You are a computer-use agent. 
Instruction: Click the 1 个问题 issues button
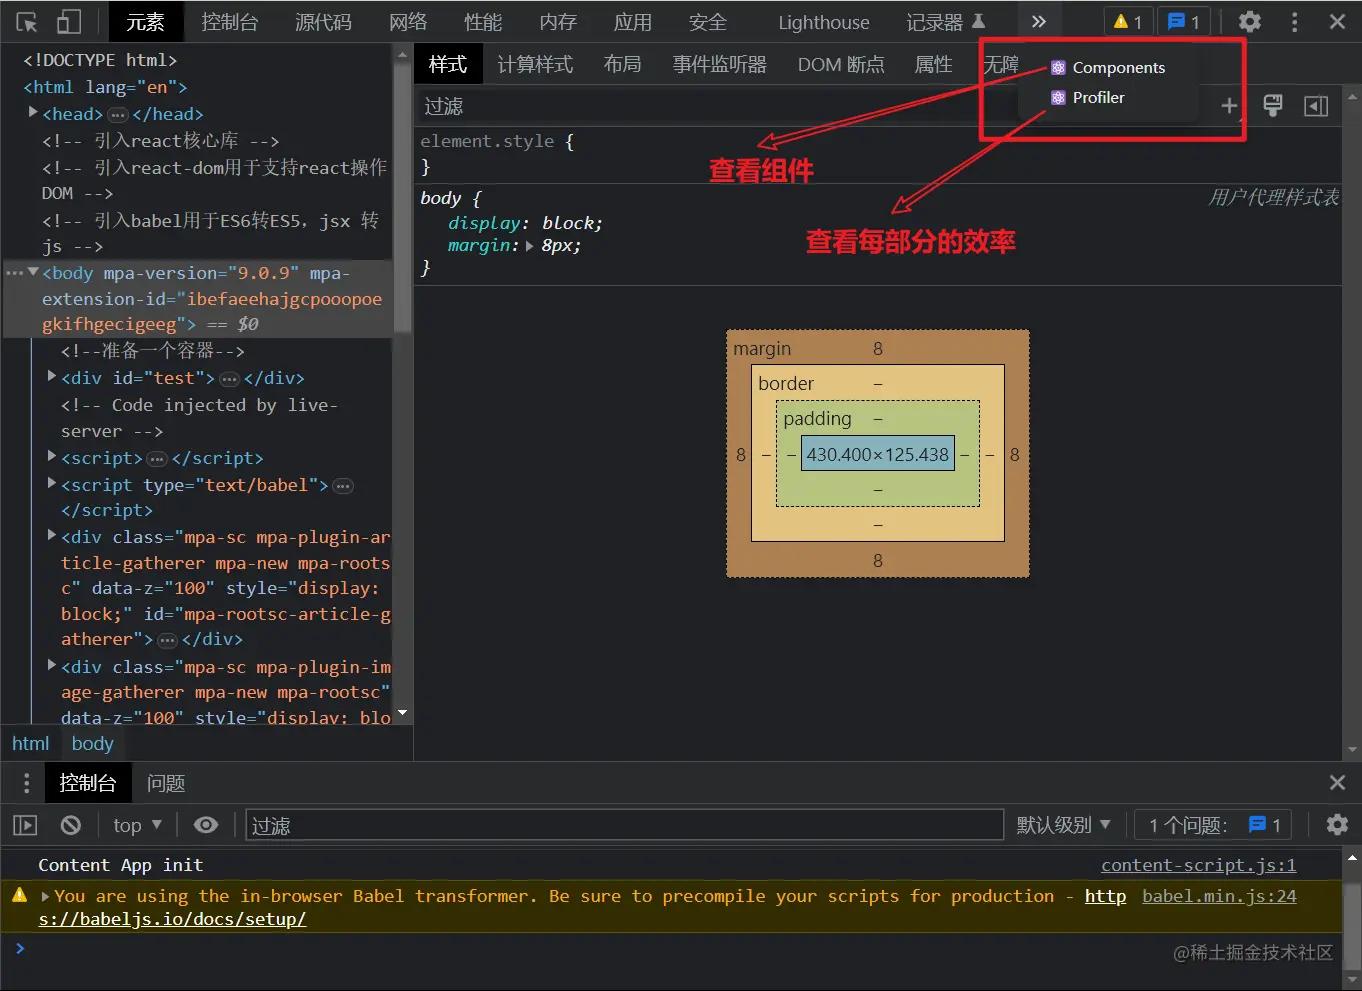1213,825
